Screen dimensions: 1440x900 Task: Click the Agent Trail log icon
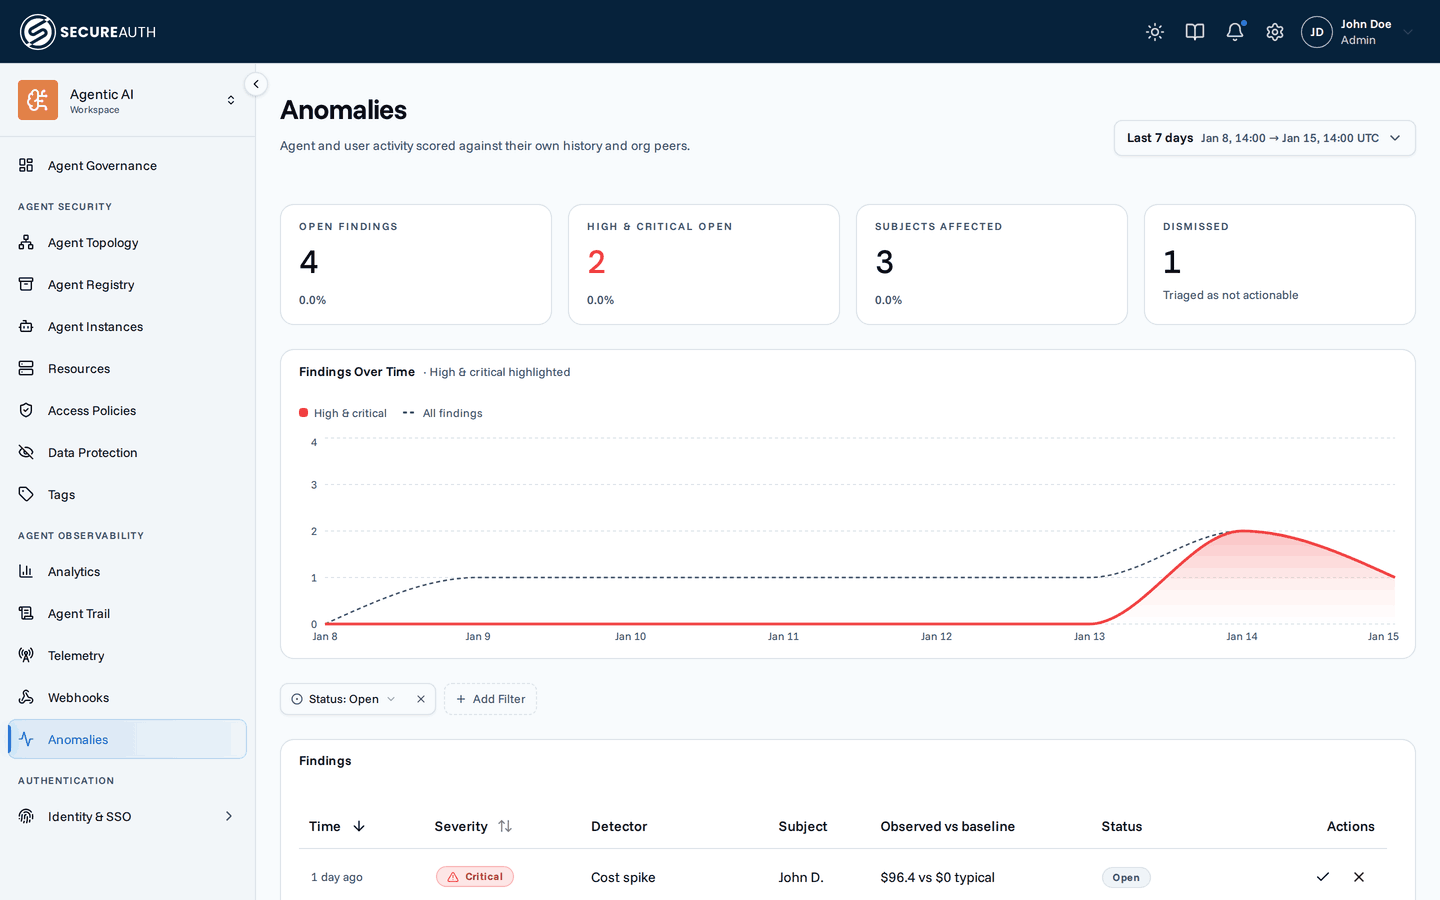point(26,613)
